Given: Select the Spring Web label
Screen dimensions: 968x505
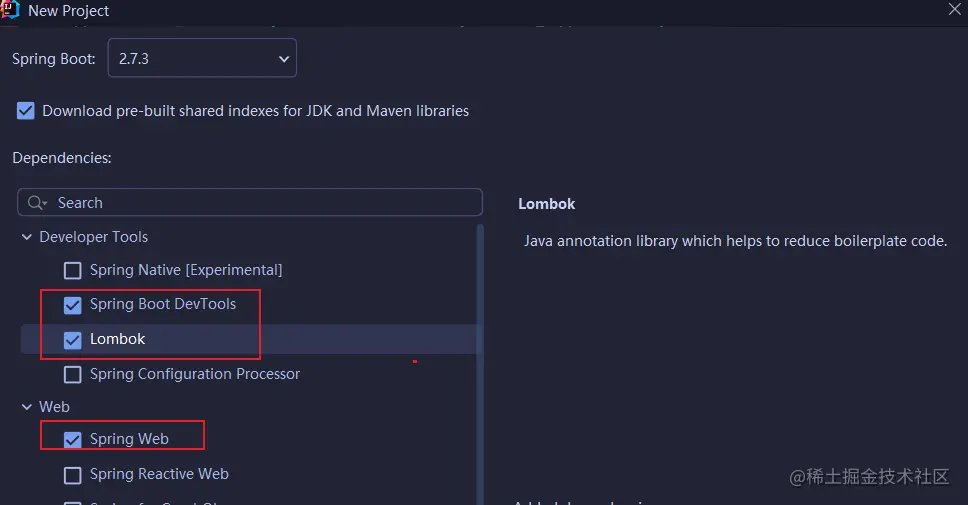Looking at the screenshot, I should click(x=129, y=439).
